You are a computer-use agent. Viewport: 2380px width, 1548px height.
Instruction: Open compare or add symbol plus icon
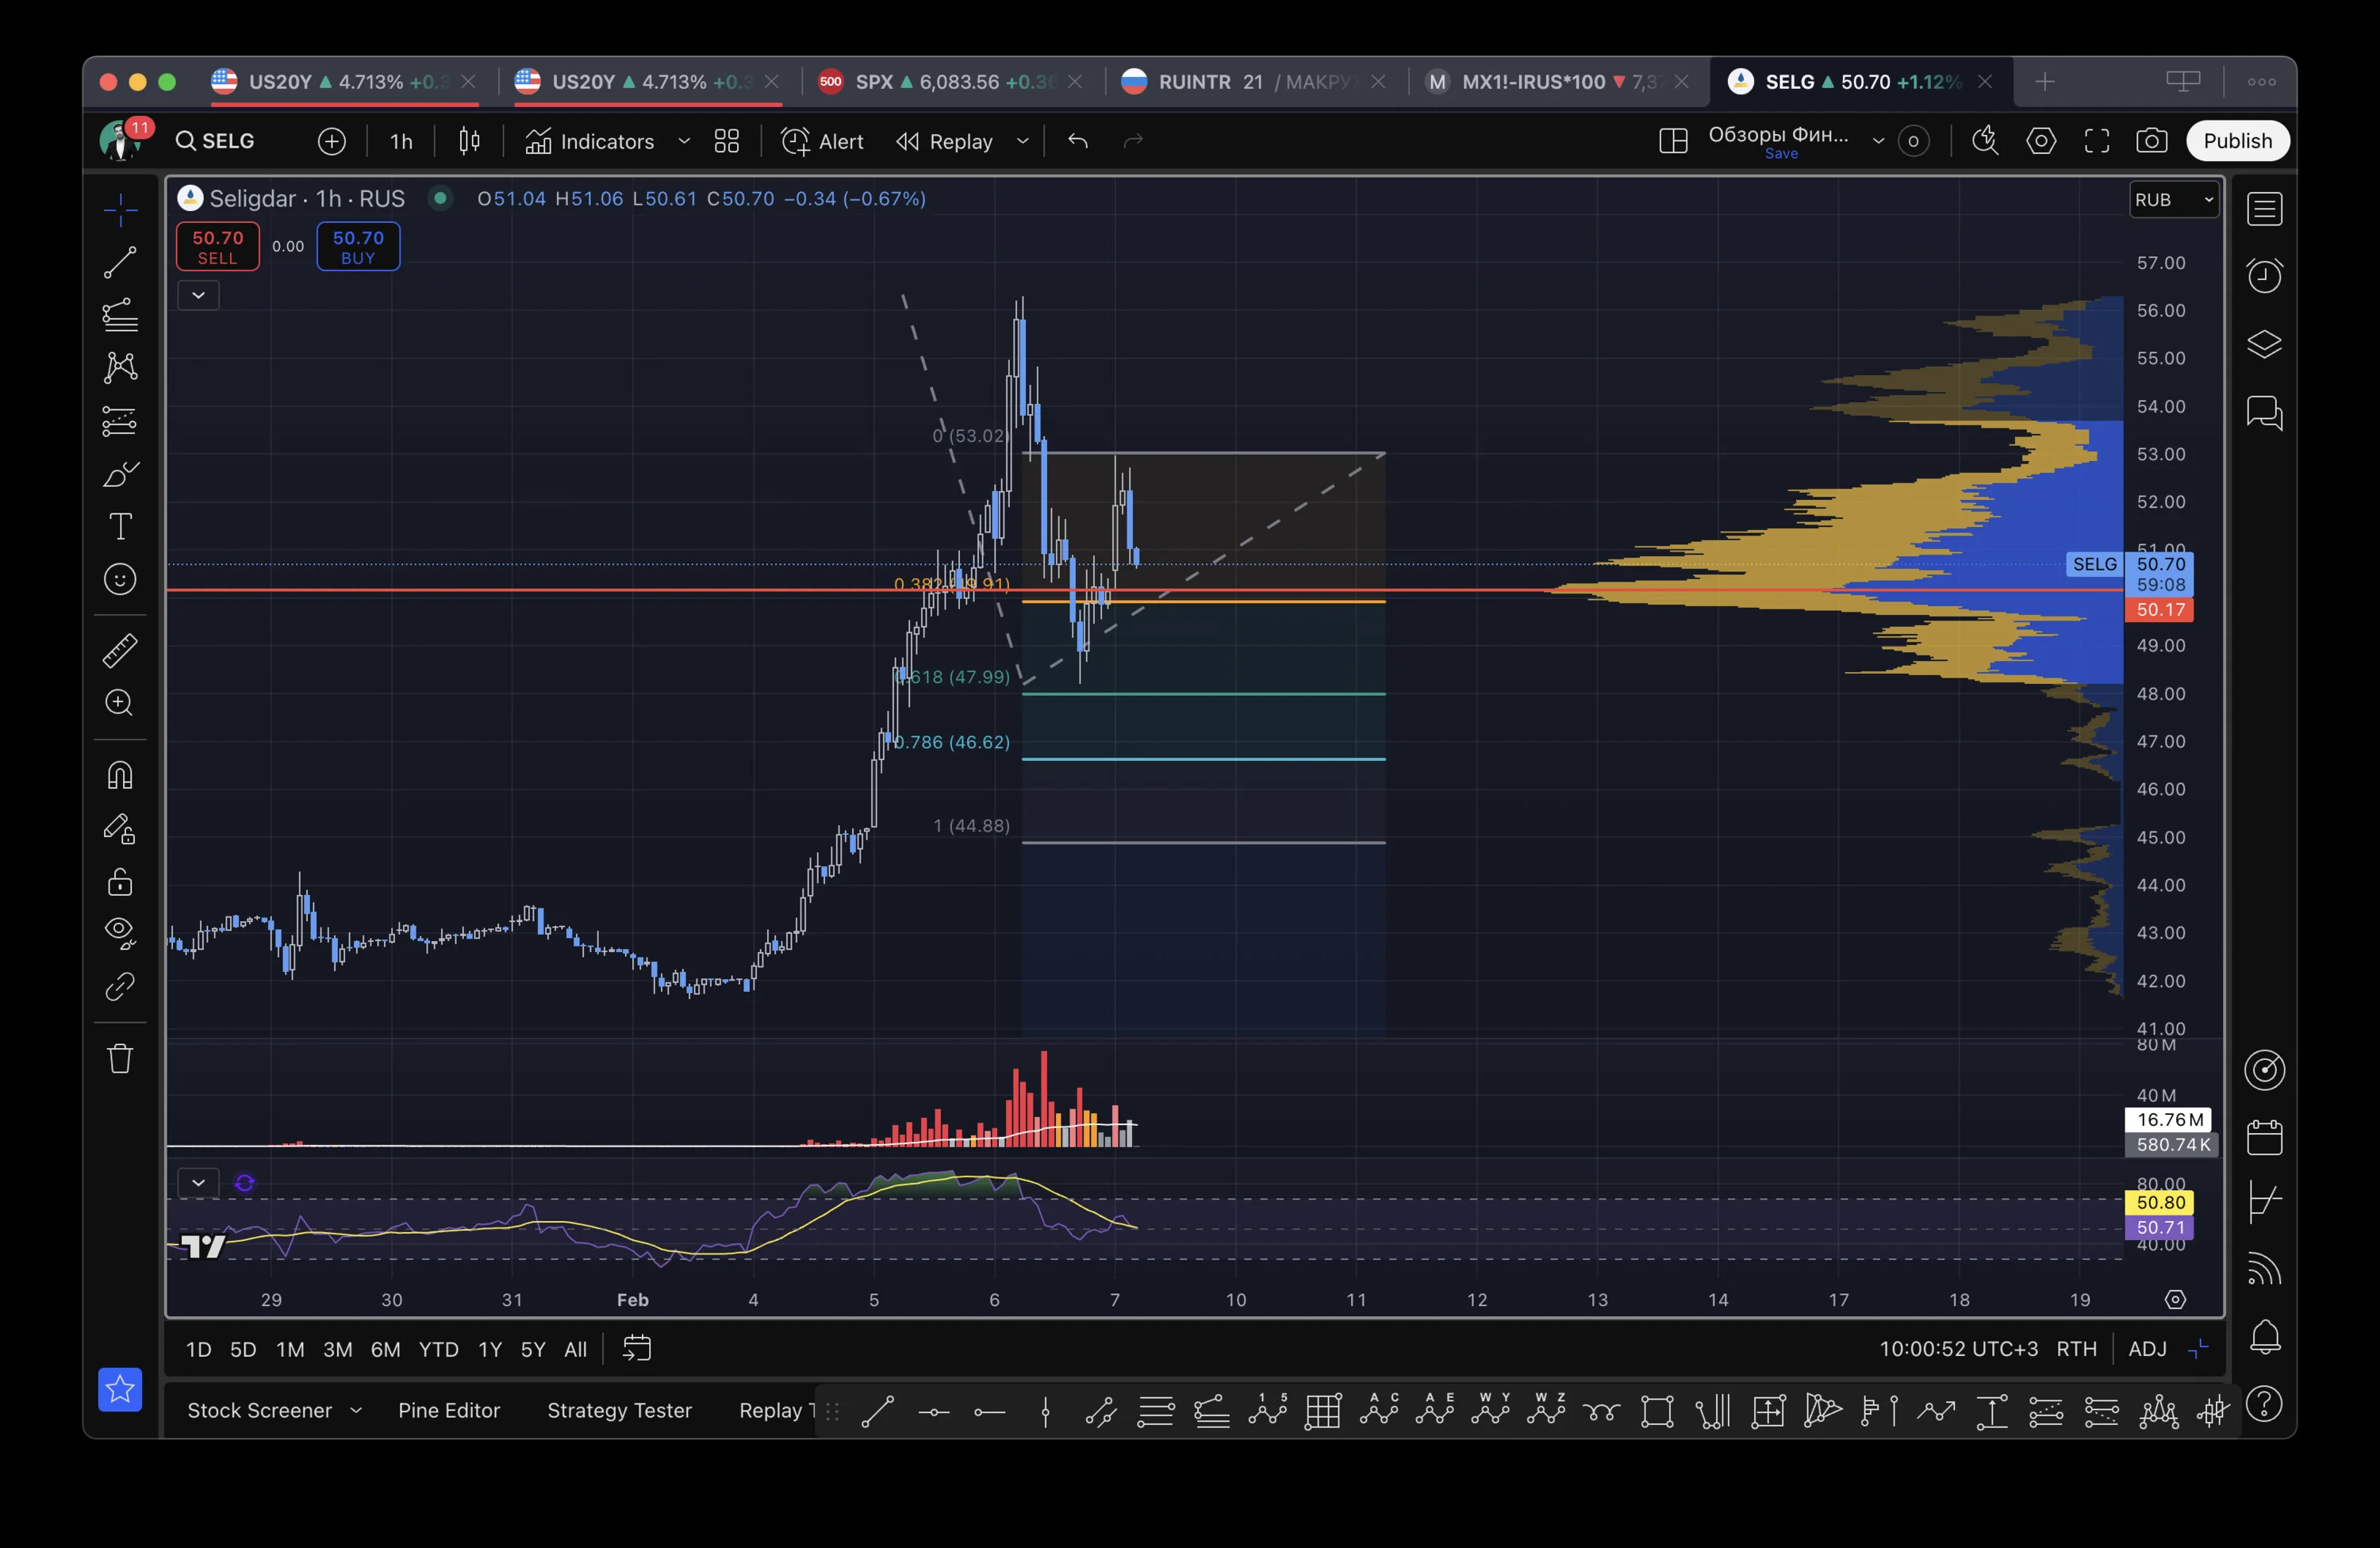click(332, 141)
